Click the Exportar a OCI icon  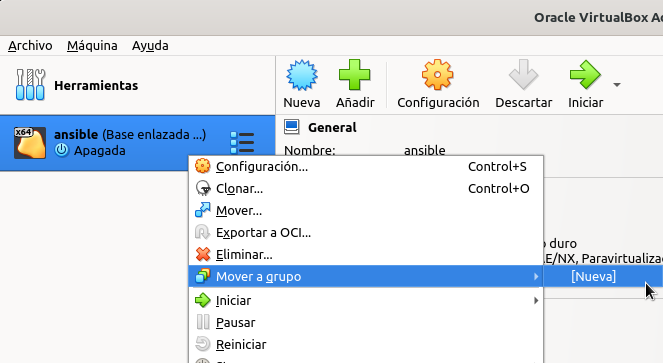tap(202, 232)
